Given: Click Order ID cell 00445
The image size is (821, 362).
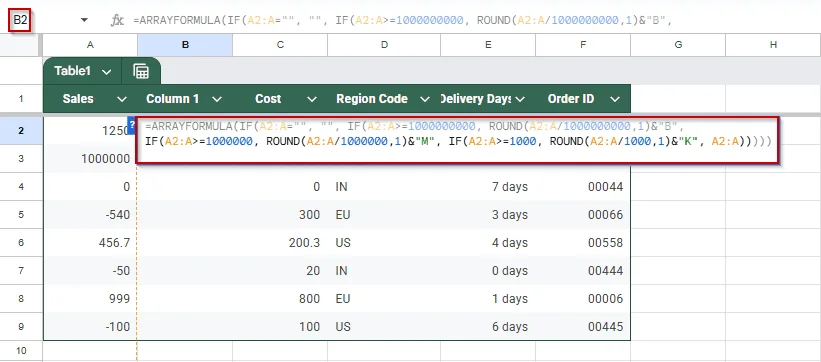Looking at the screenshot, I should 583,326.
